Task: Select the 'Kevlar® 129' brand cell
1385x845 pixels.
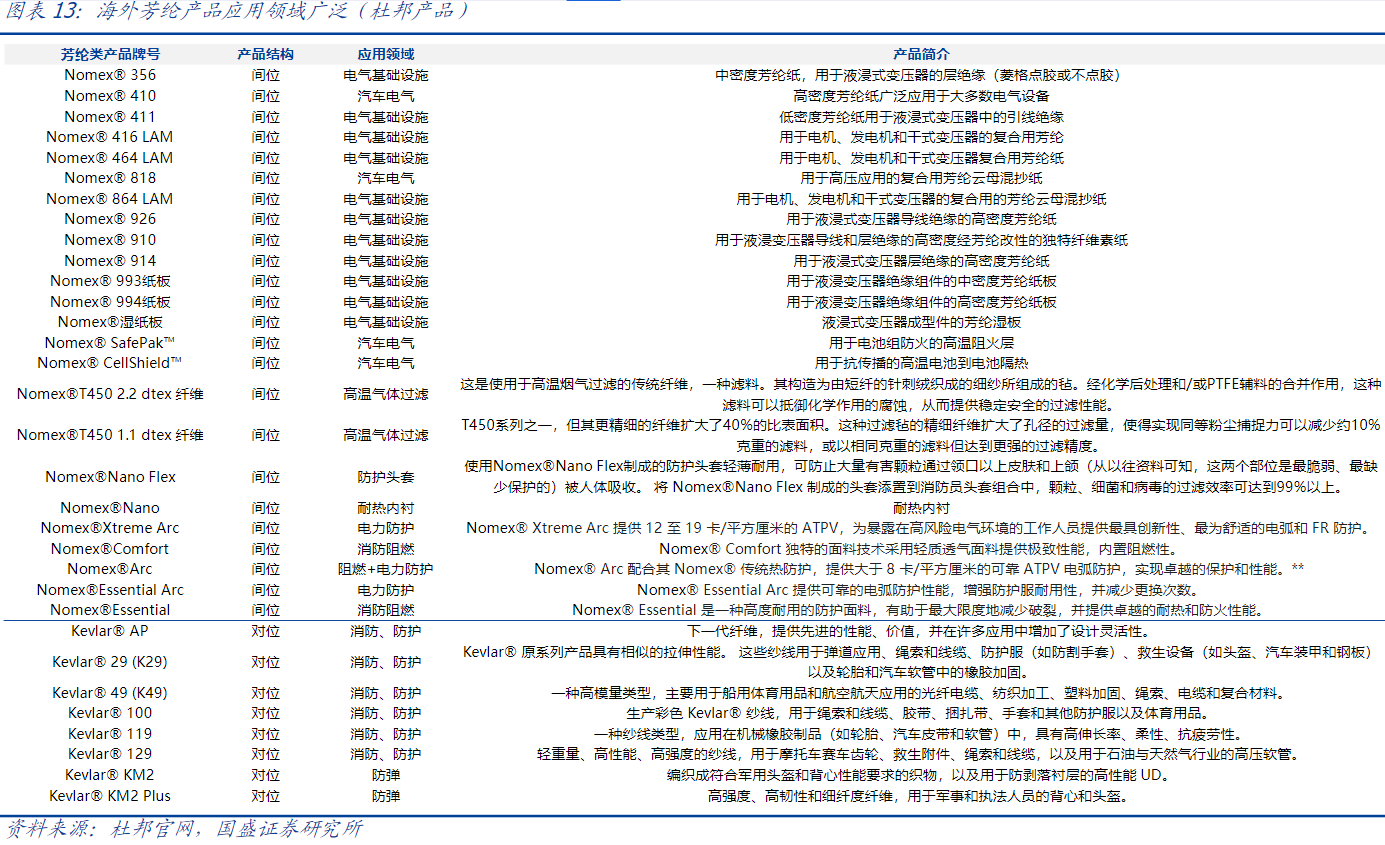Action: 110,754
